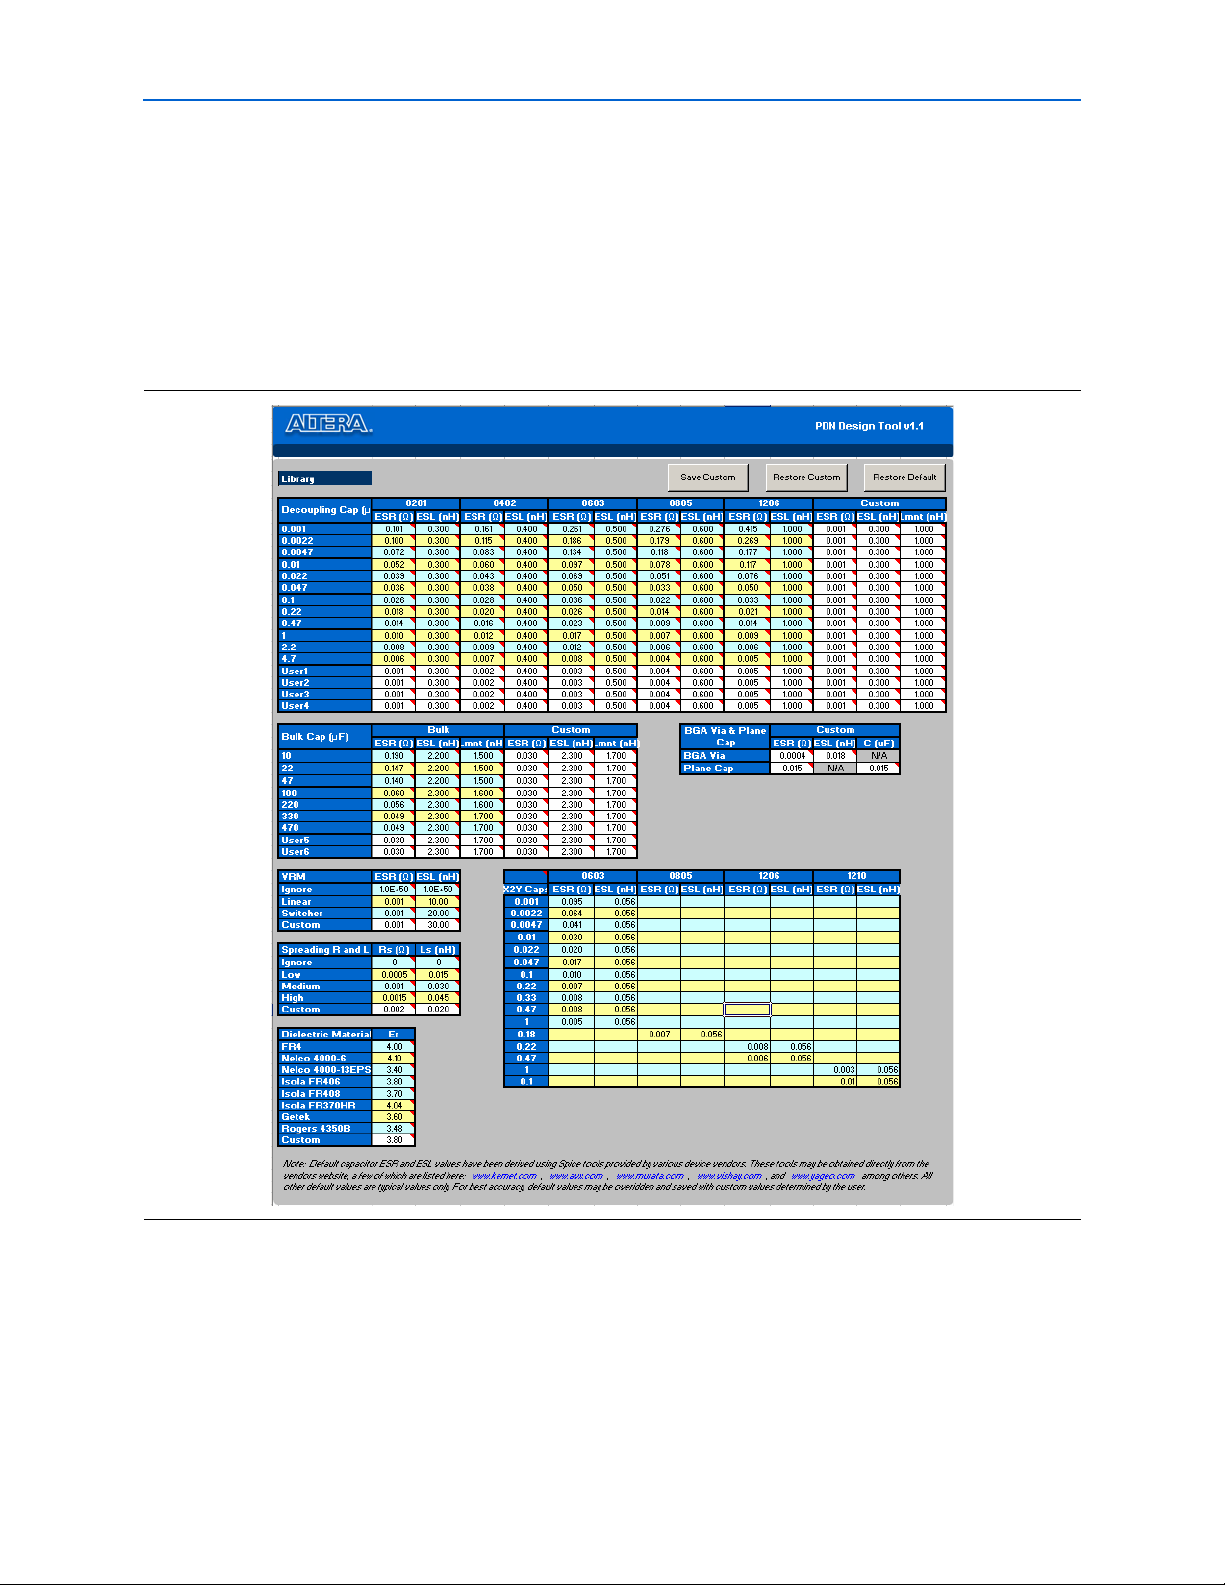
Task: Open the www.yageo.com vendor link
Action: pyautogui.click(x=823, y=1176)
